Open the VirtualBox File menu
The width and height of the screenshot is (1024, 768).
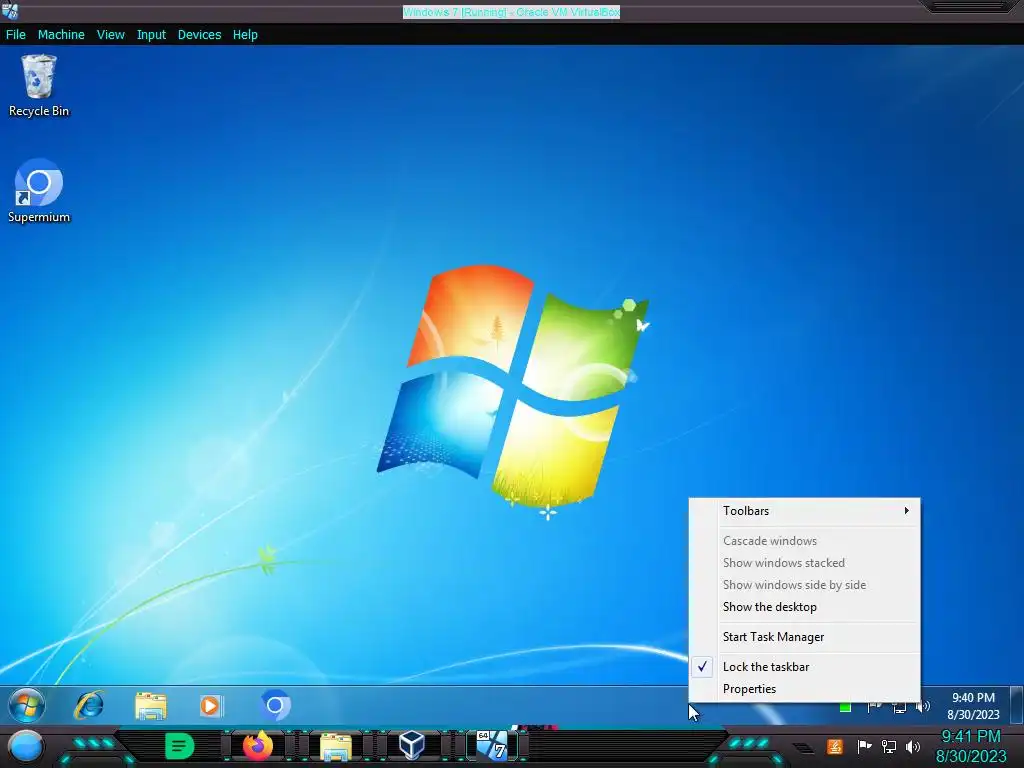[x=16, y=35]
